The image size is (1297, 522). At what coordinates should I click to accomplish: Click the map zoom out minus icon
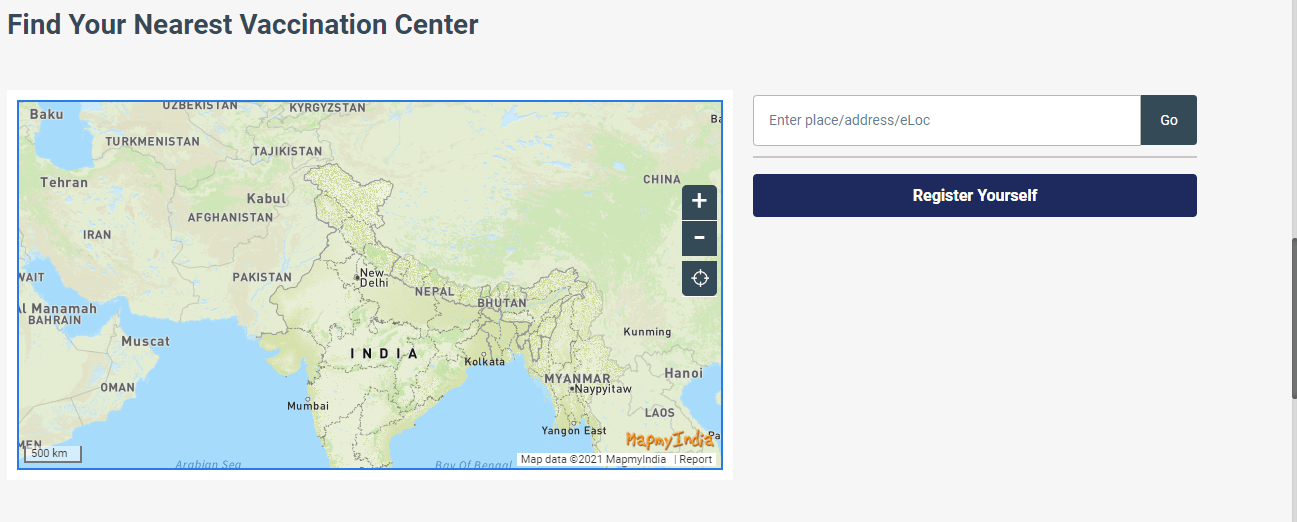click(699, 238)
